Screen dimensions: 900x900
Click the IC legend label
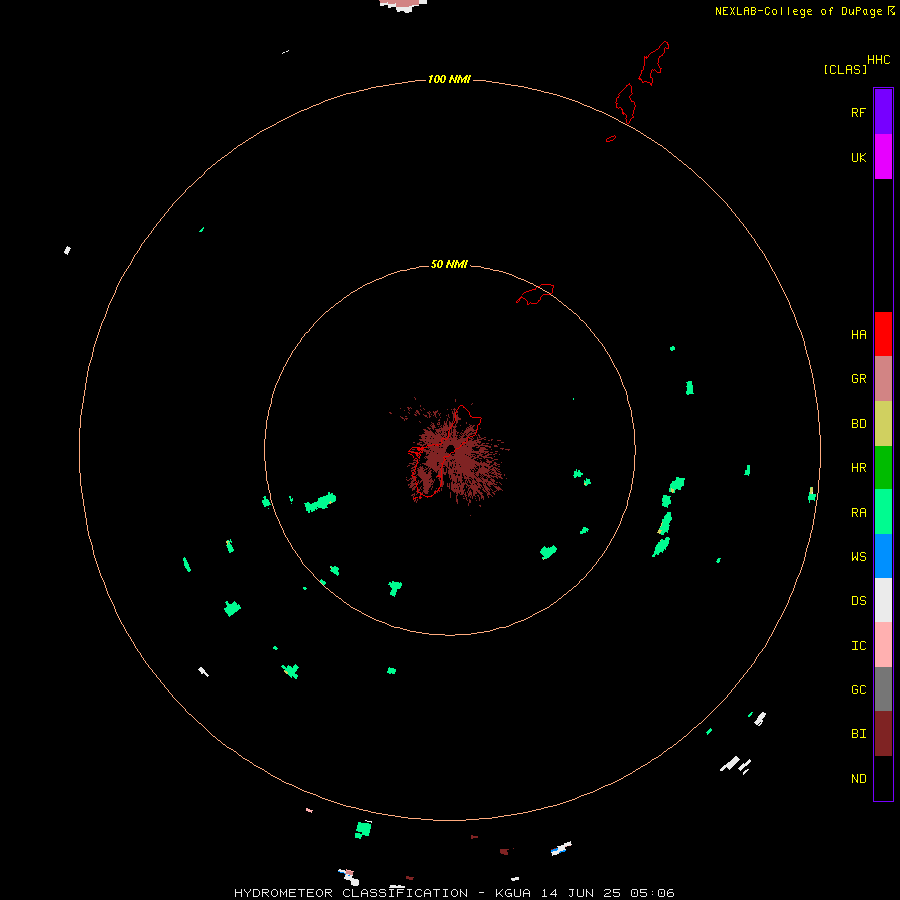click(x=858, y=645)
